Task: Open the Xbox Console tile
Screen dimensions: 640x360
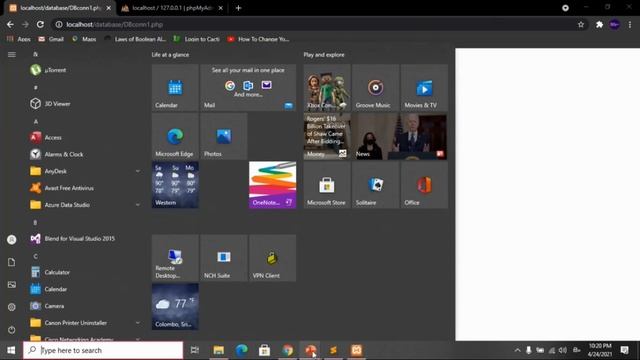Action: 327,87
